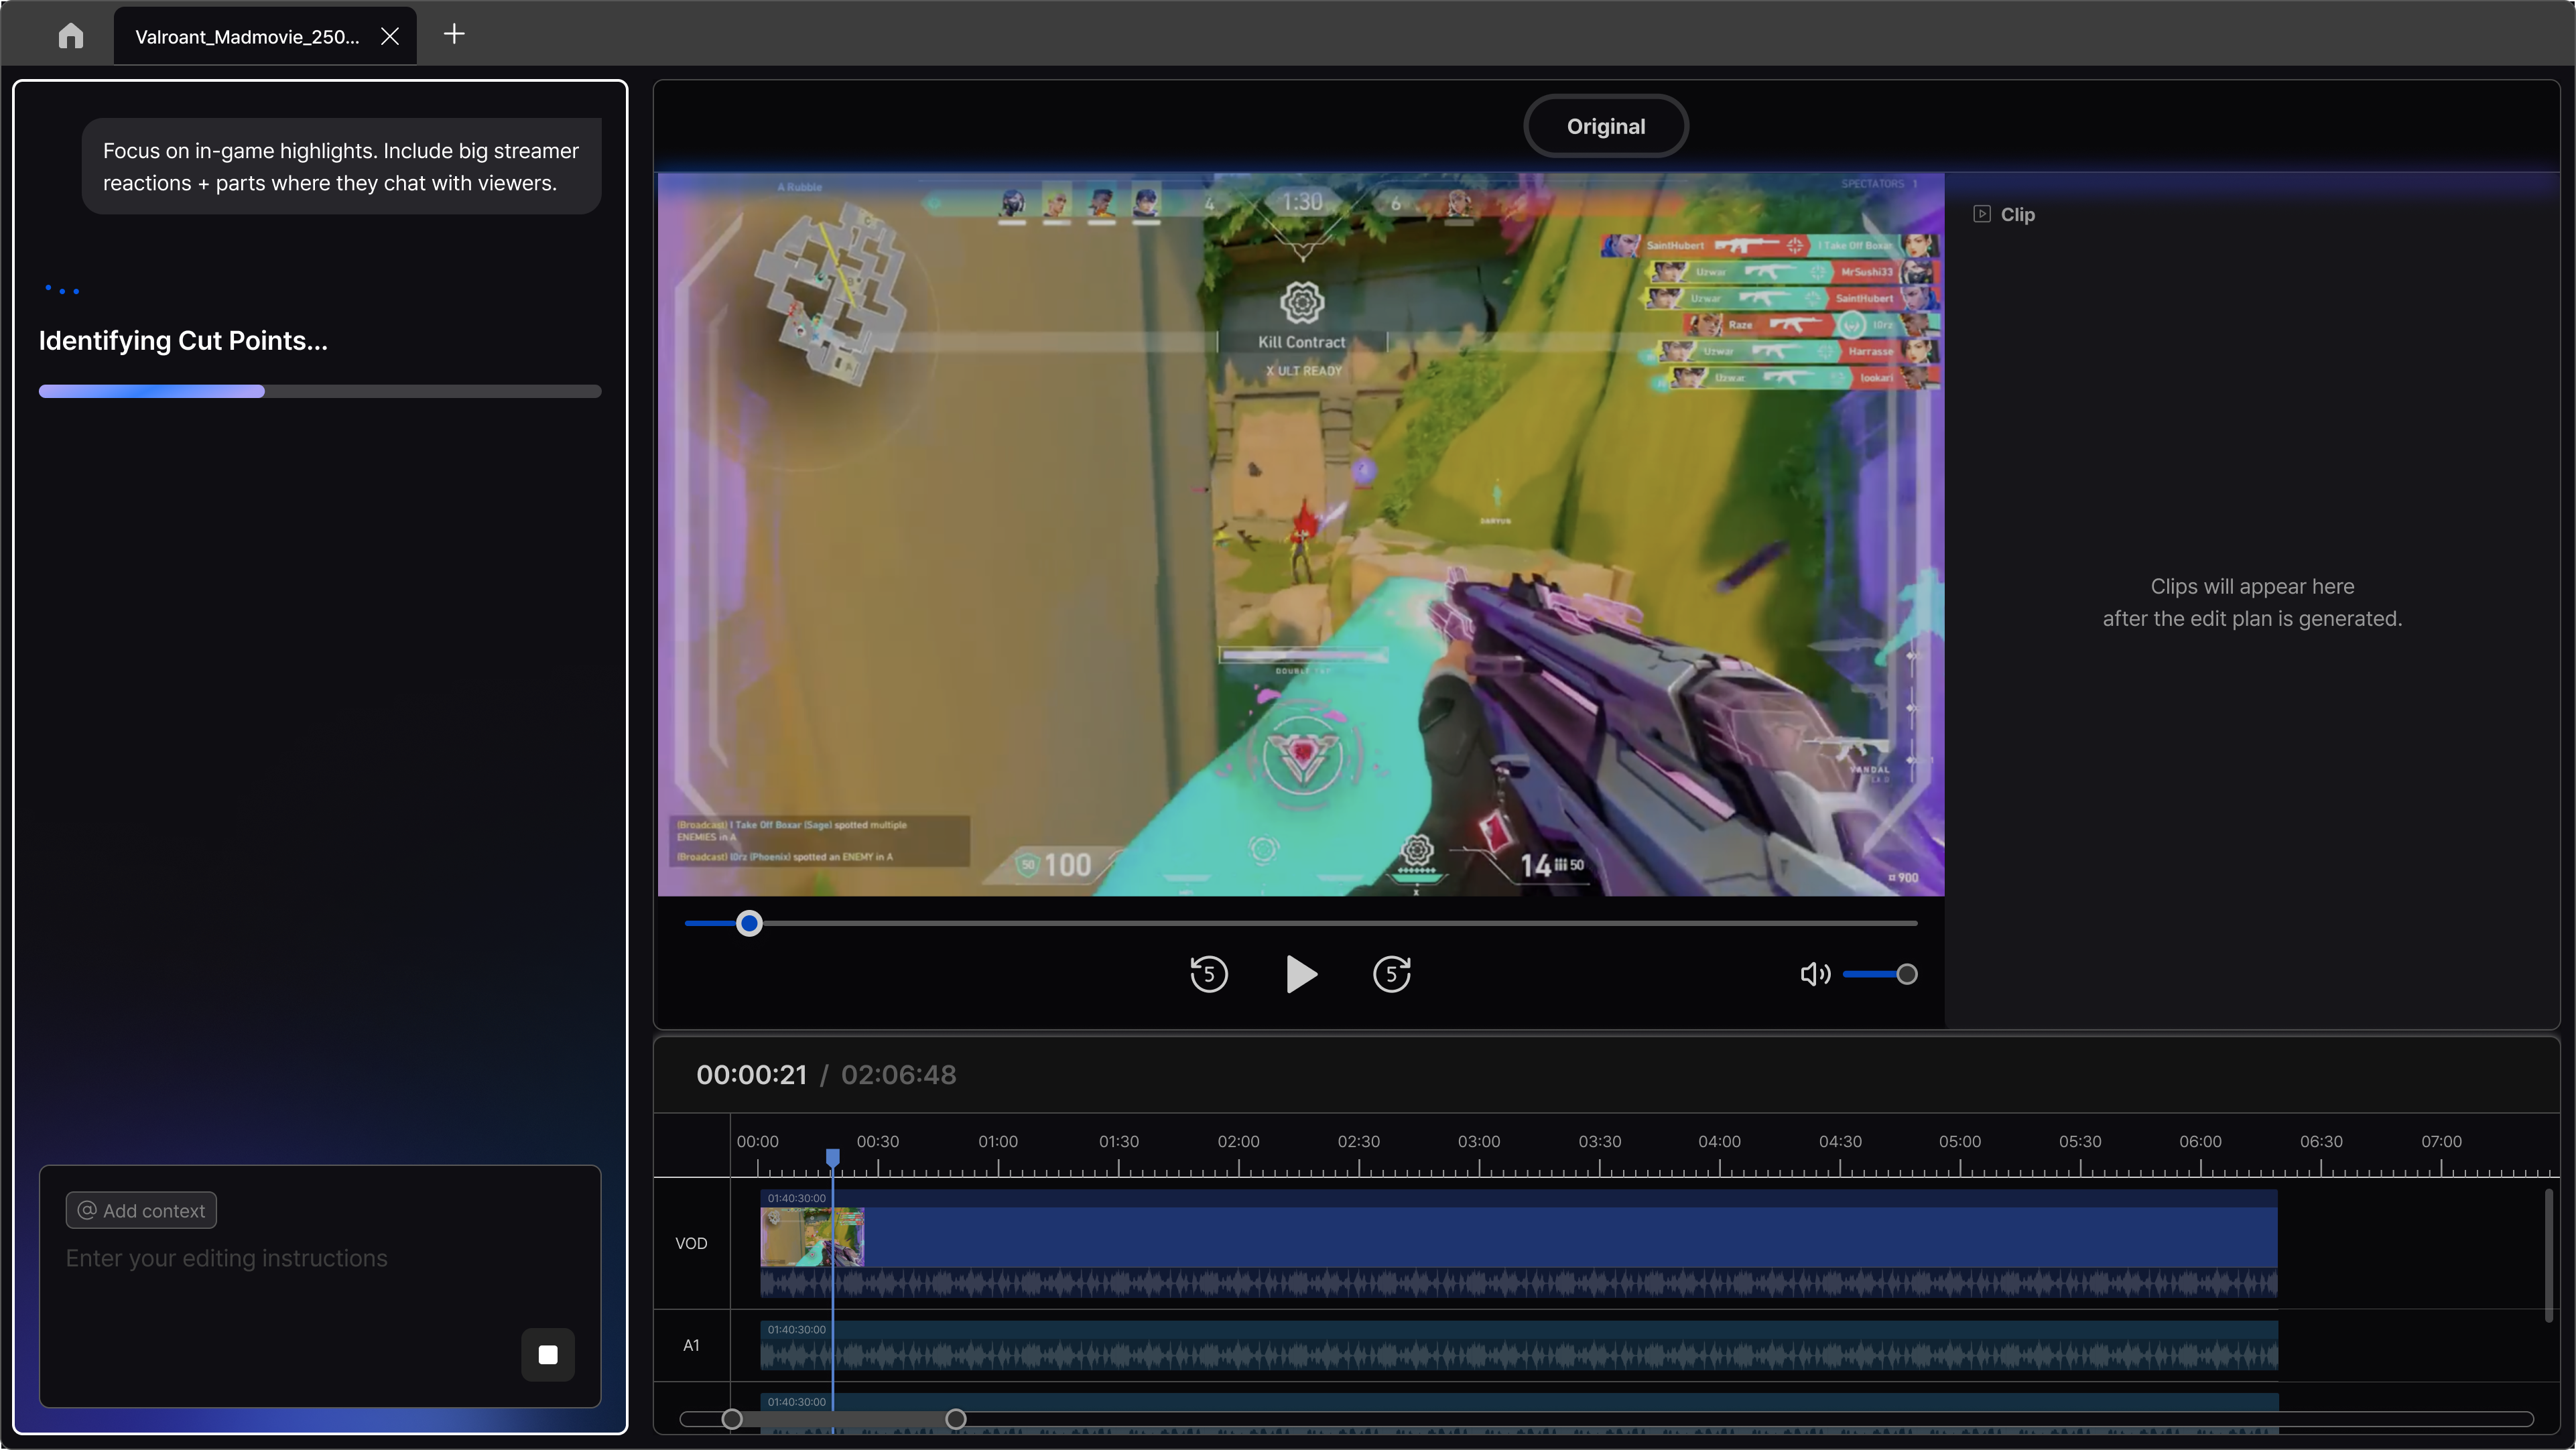The image size is (2576, 1450).
Task: Click the total duration 02:06:48
Action: (x=898, y=1075)
